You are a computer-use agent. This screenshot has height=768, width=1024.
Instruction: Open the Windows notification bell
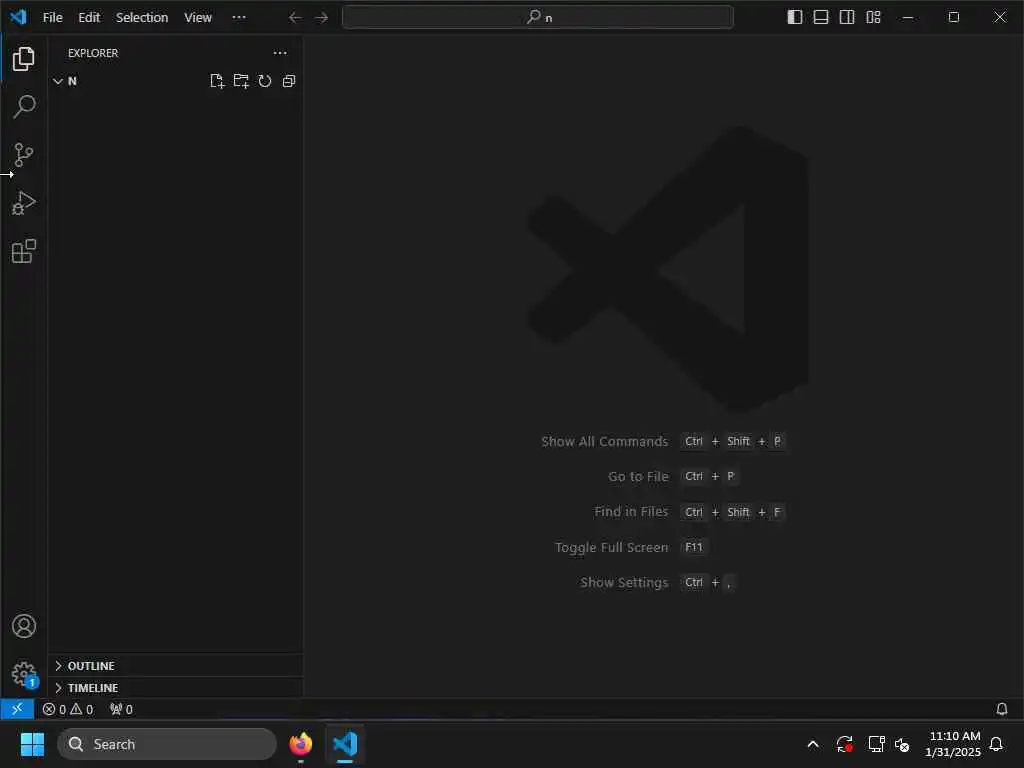tap(996, 744)
